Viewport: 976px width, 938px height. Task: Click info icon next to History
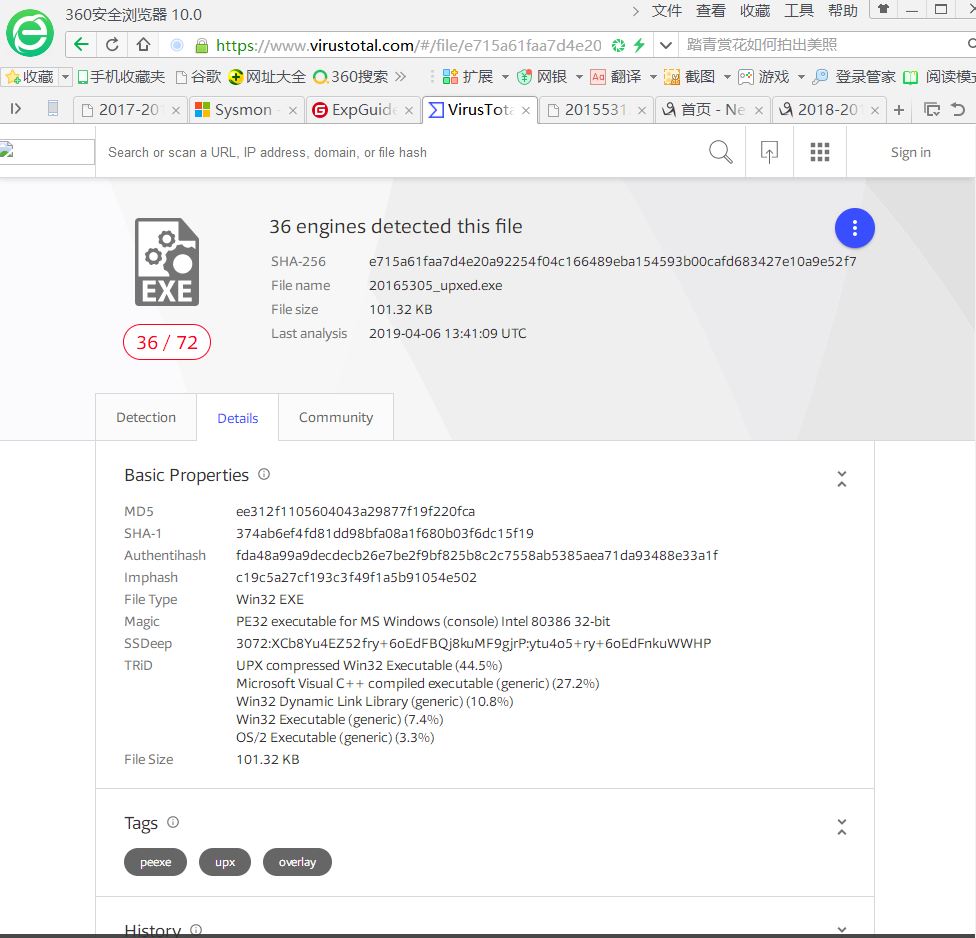196,930
